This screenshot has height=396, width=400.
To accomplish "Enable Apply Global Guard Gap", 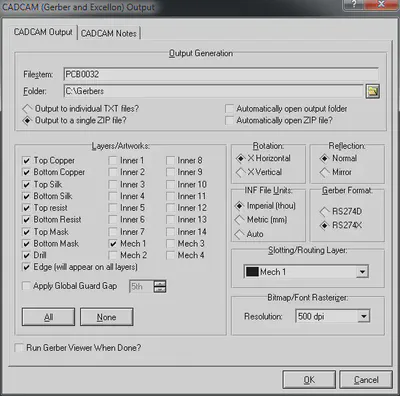I will pos(26,286).
